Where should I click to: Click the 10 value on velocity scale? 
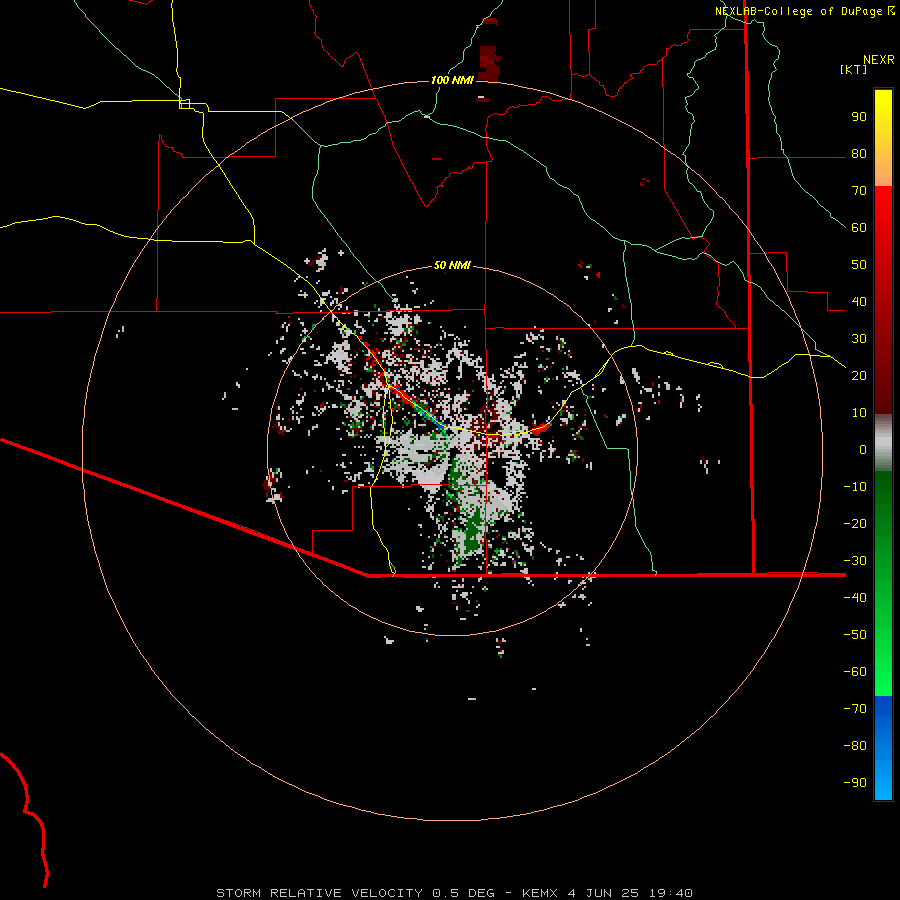point(859,413)
